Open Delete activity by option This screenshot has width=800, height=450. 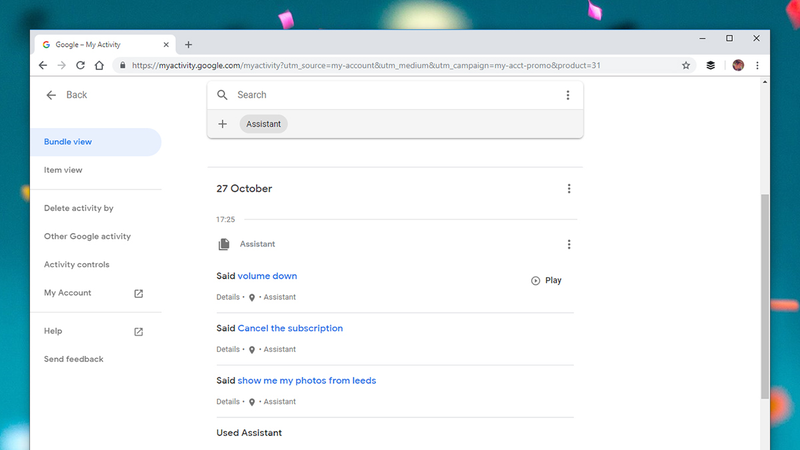pyautogui.click(x=79, y=208)
